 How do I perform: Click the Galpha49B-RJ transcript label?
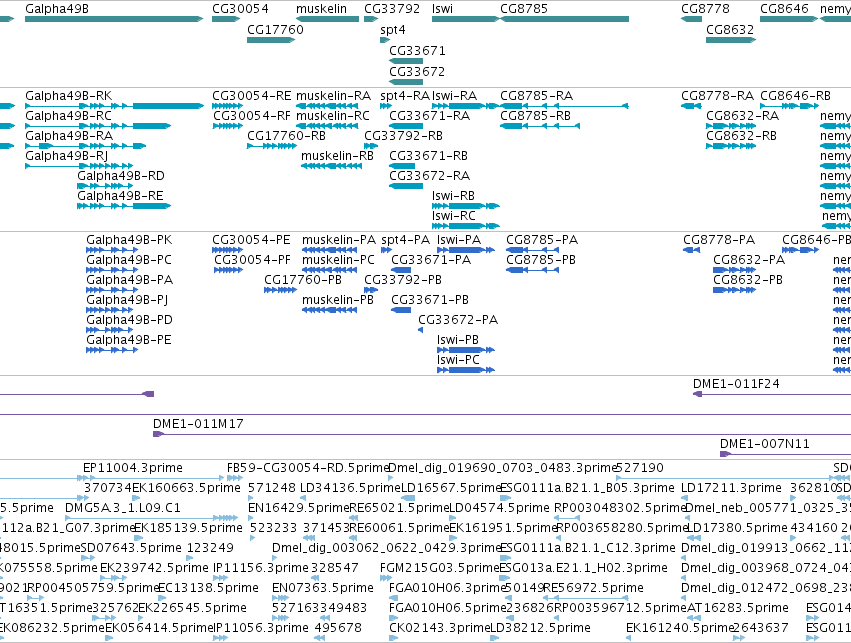pos(67,156)
